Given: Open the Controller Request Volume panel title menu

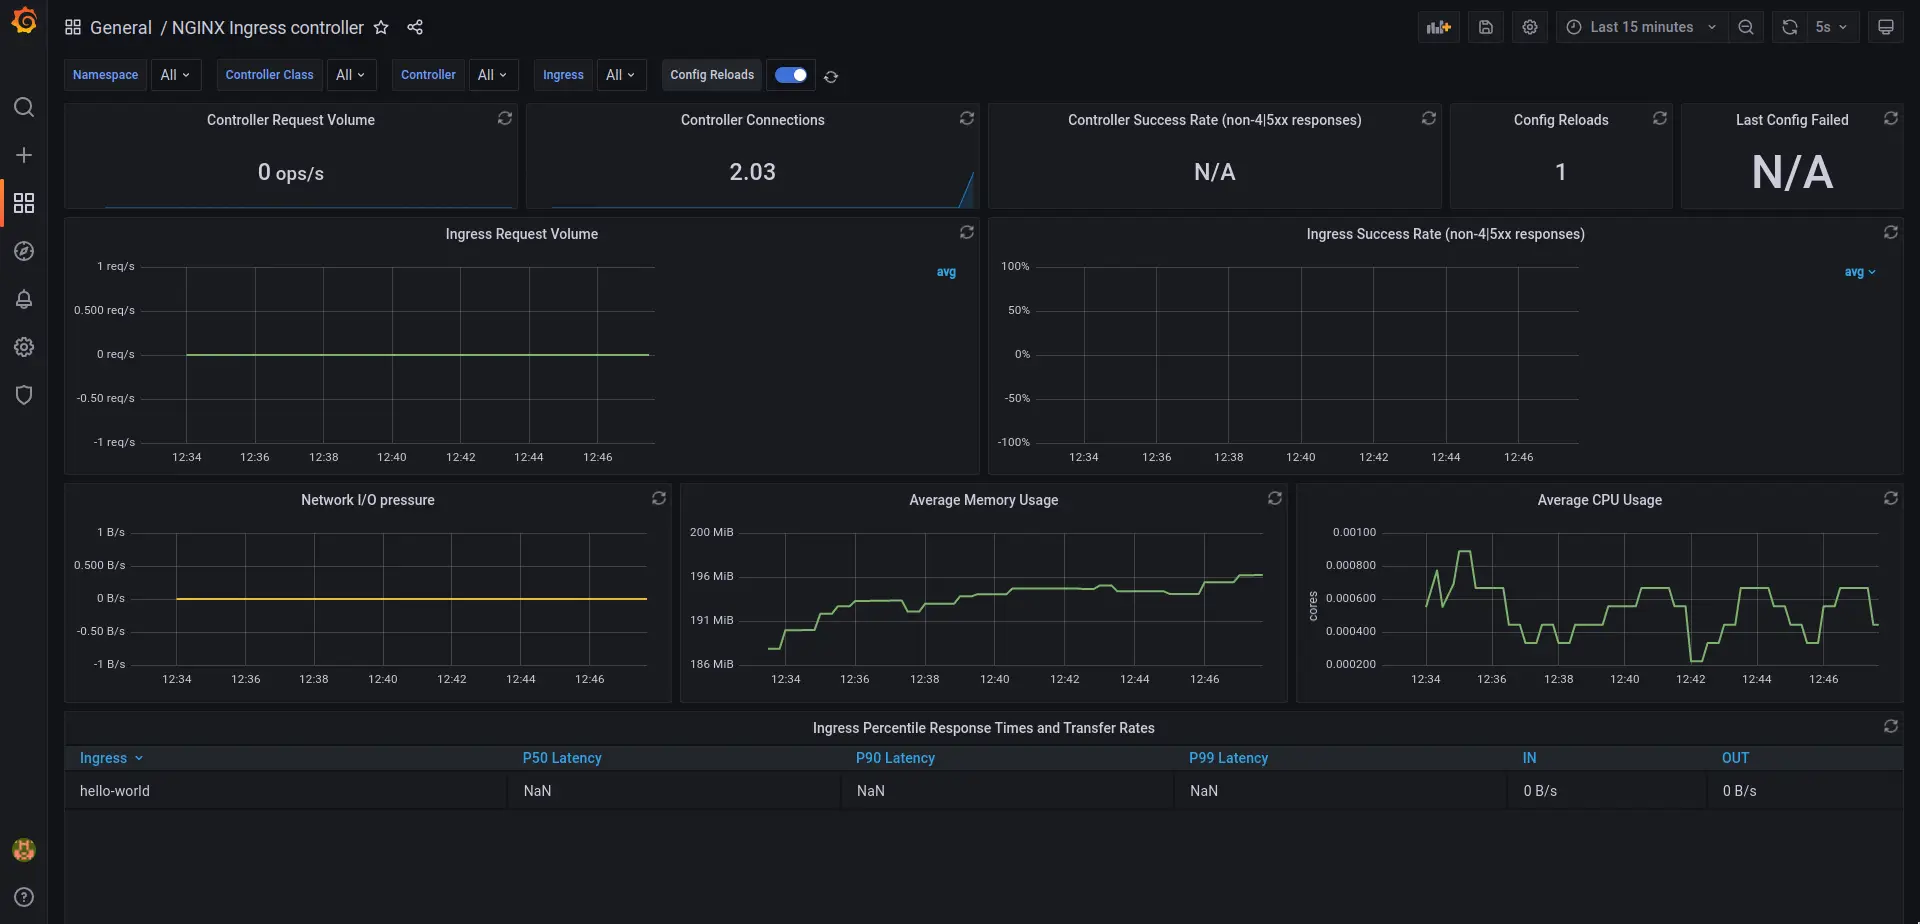Looking at the screenshot, I should pos(291,120).
